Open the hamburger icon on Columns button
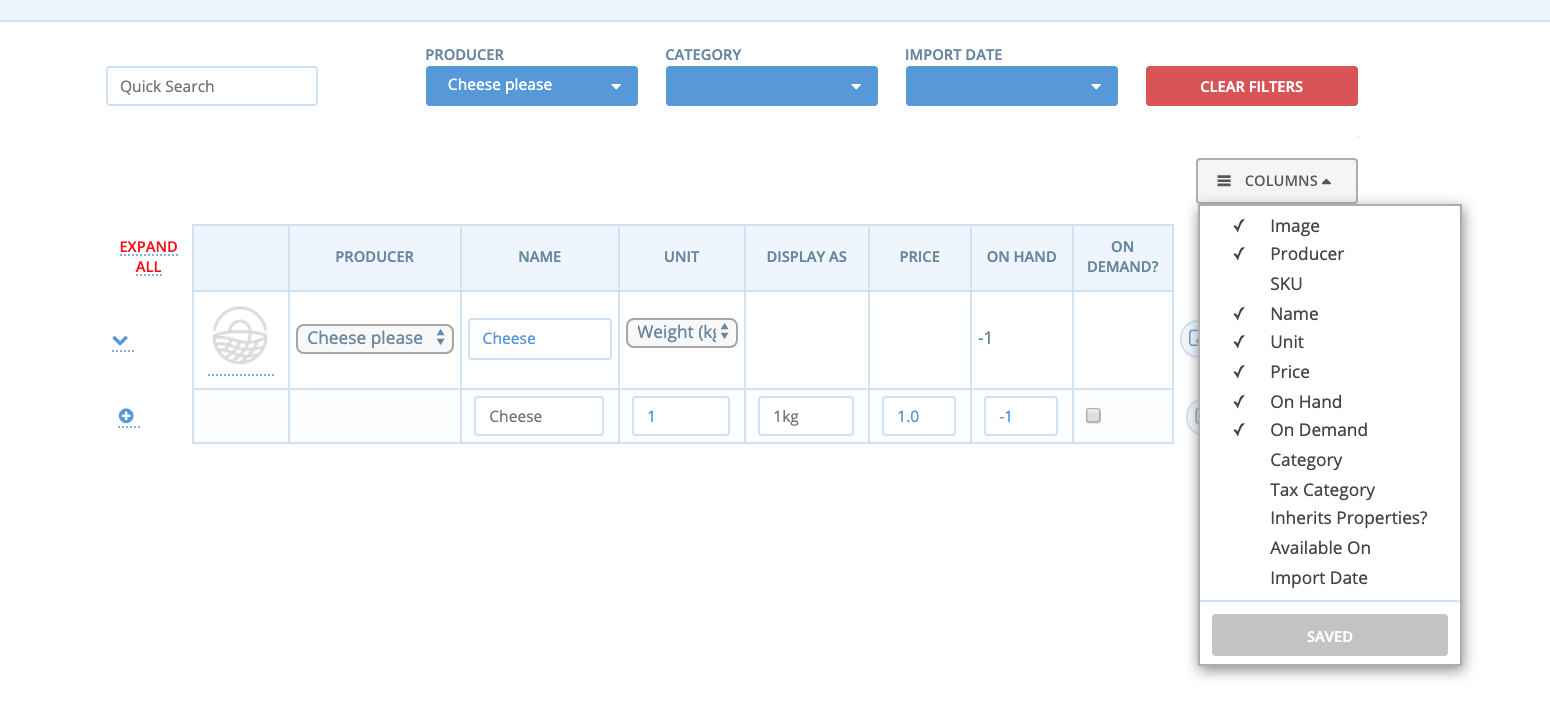This screenshot has width=1550, height=728. point(1224,181)
